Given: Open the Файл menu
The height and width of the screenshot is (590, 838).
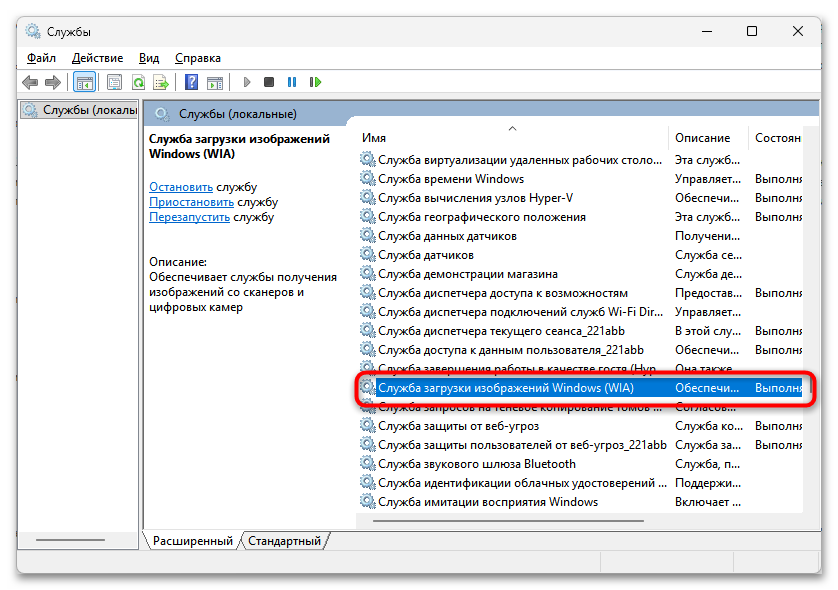Looking at the screenshot, I should (x=41, y=58).
